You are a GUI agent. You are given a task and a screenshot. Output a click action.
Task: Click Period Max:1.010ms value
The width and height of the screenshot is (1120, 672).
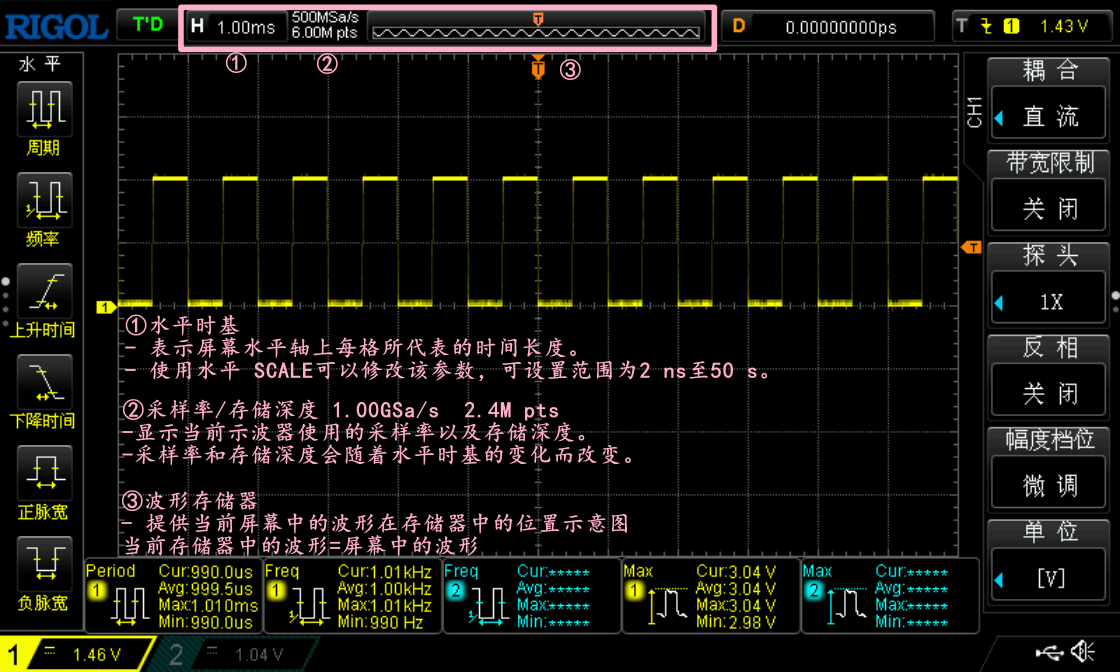point(208,606)
